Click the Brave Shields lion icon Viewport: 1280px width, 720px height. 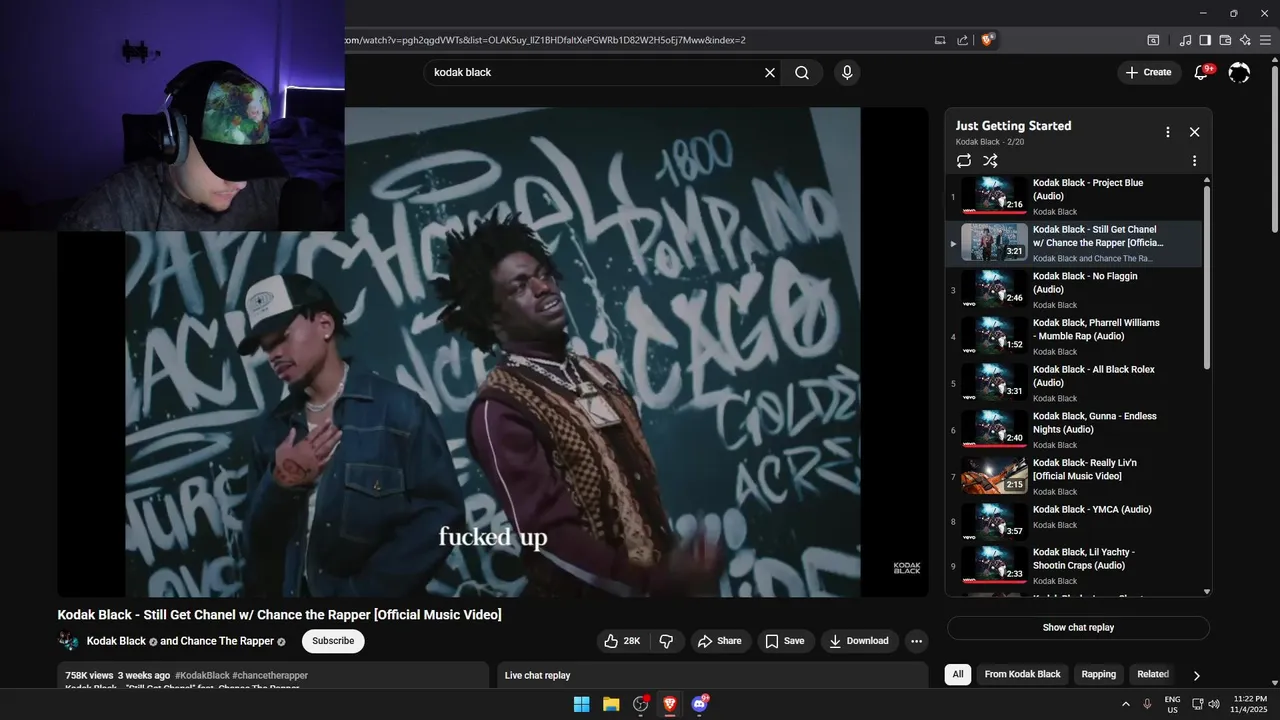coord(987,40)
